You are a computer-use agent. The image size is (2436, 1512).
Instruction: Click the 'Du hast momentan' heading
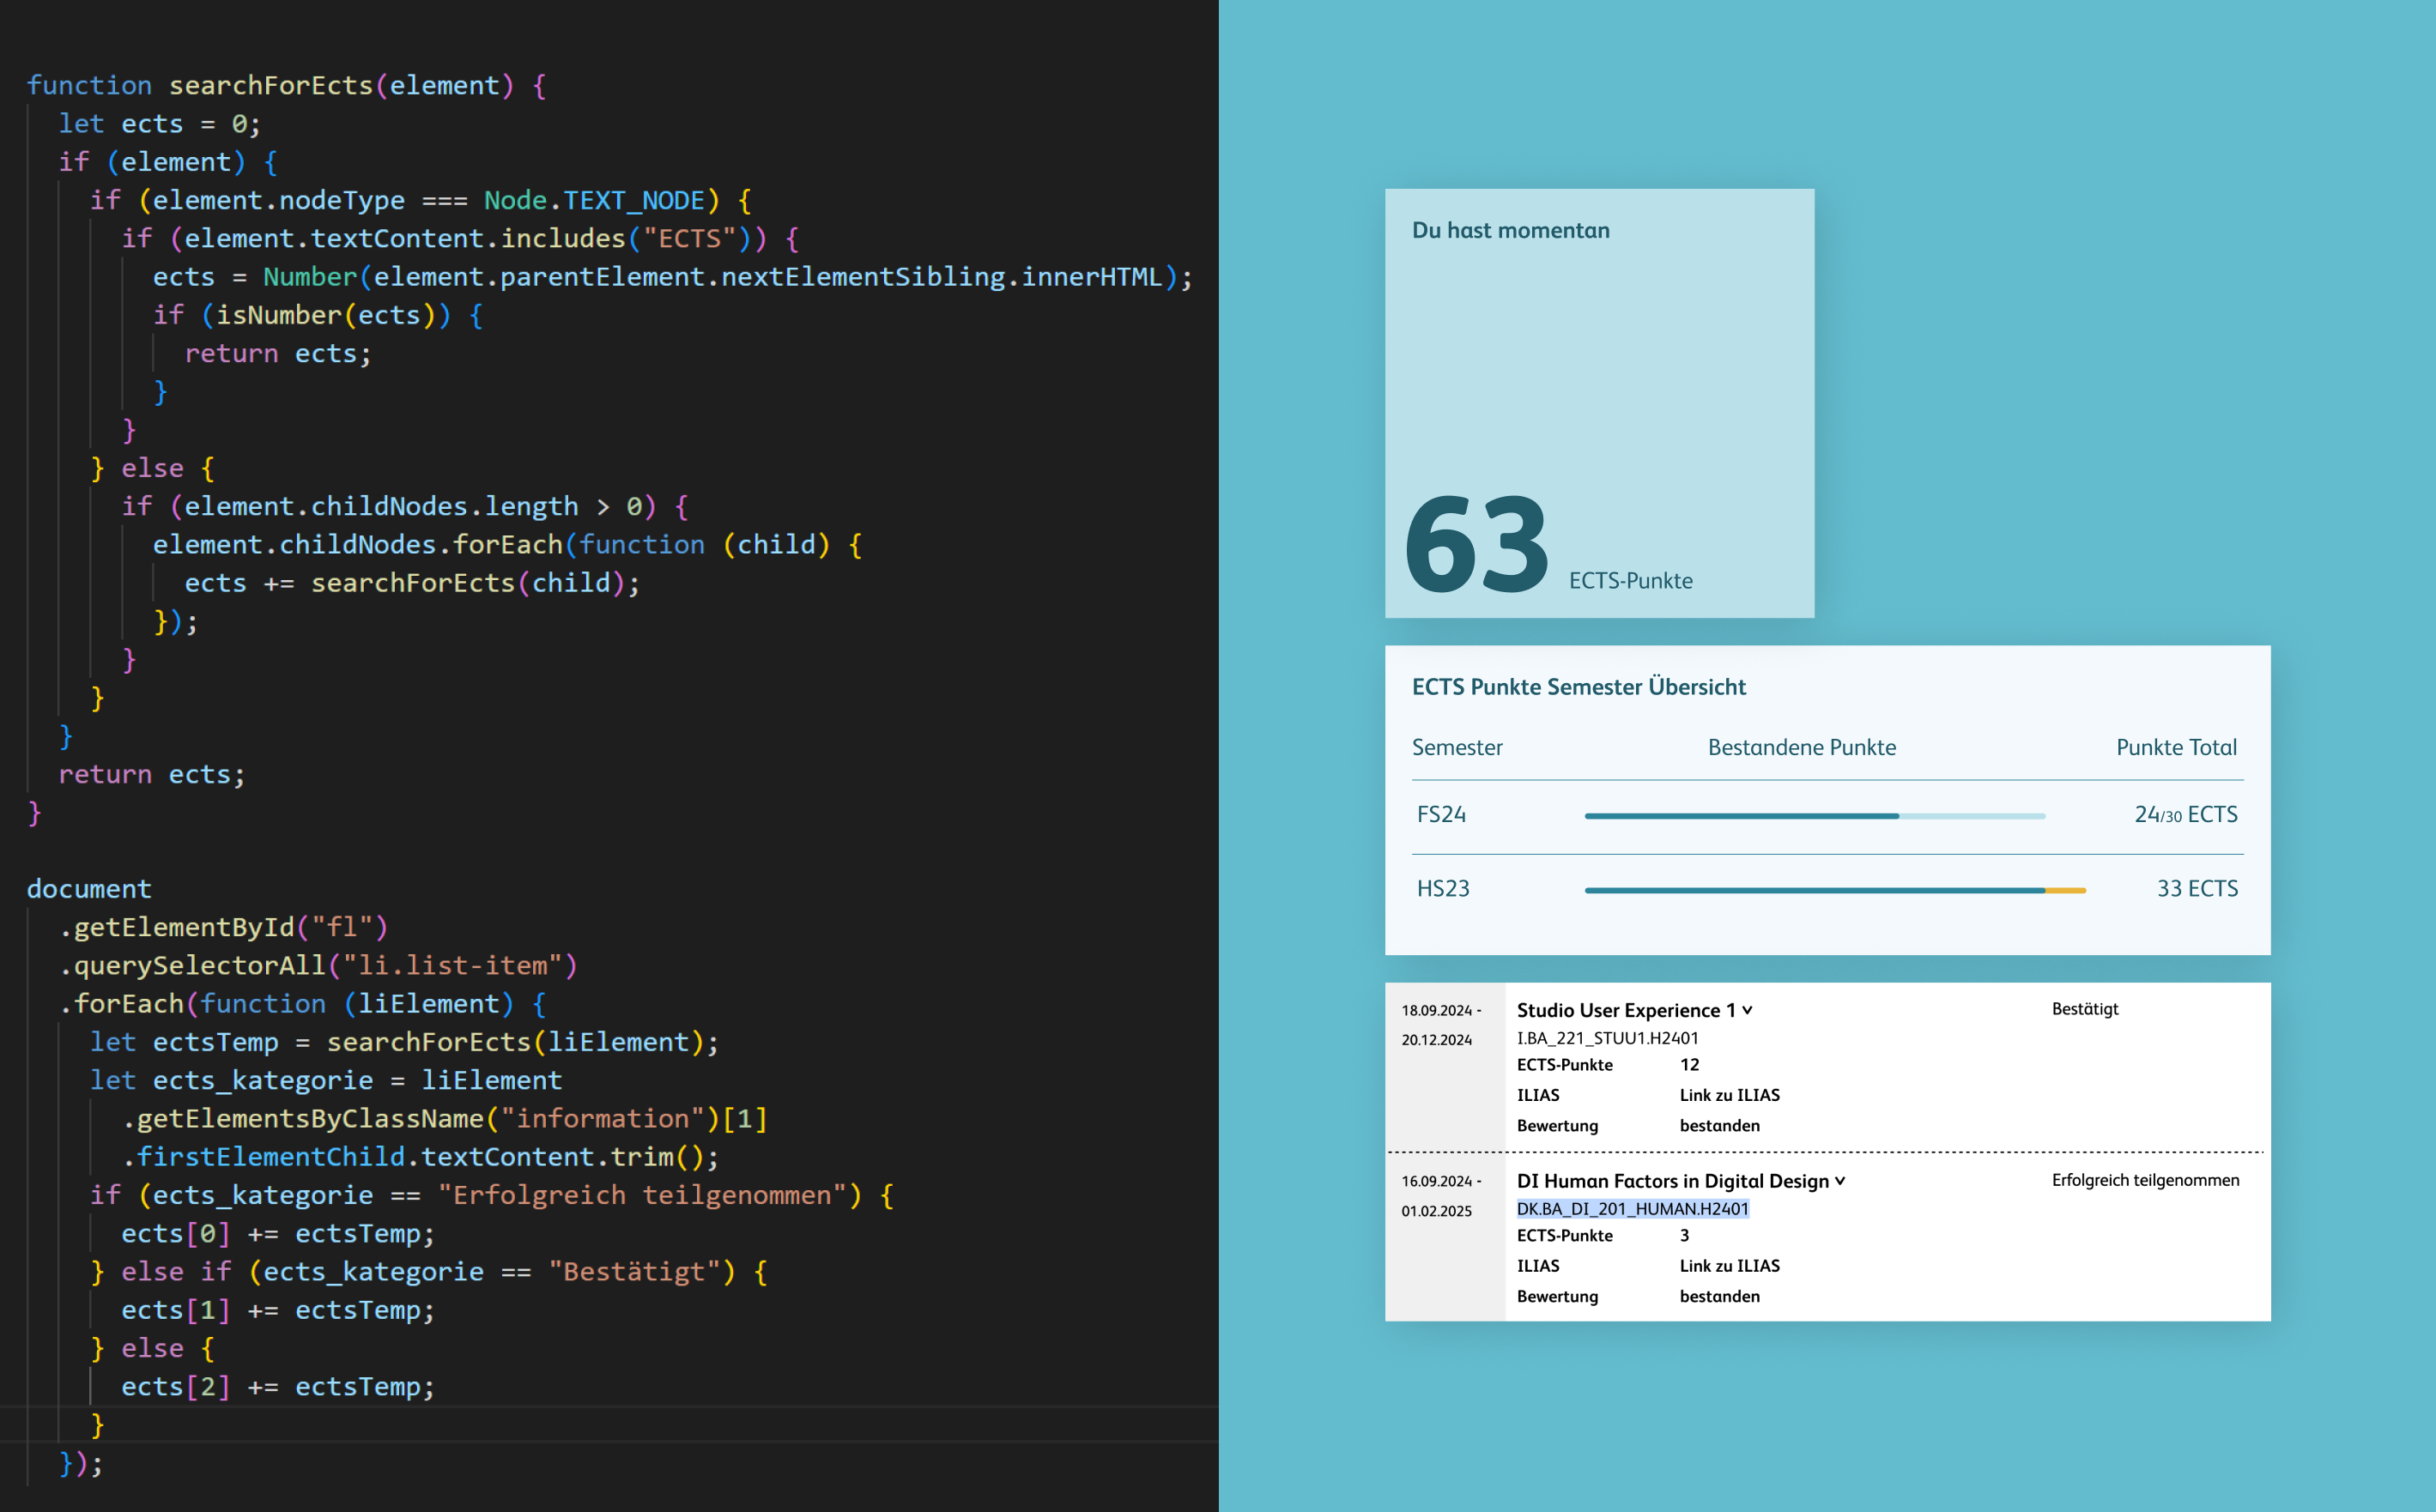click(x=1510, y=230)
